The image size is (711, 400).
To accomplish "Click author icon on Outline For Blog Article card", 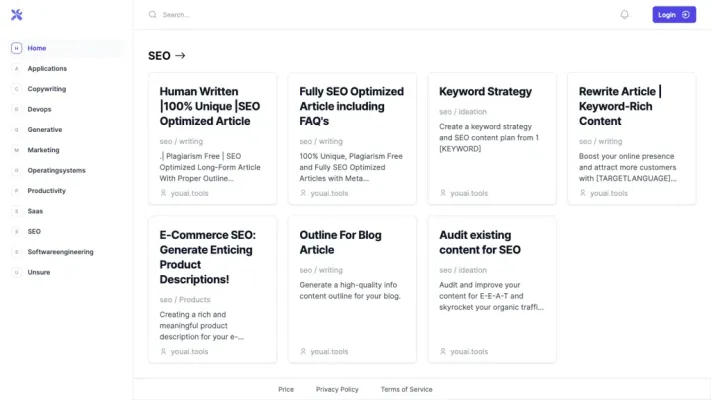I will [303, 351].
